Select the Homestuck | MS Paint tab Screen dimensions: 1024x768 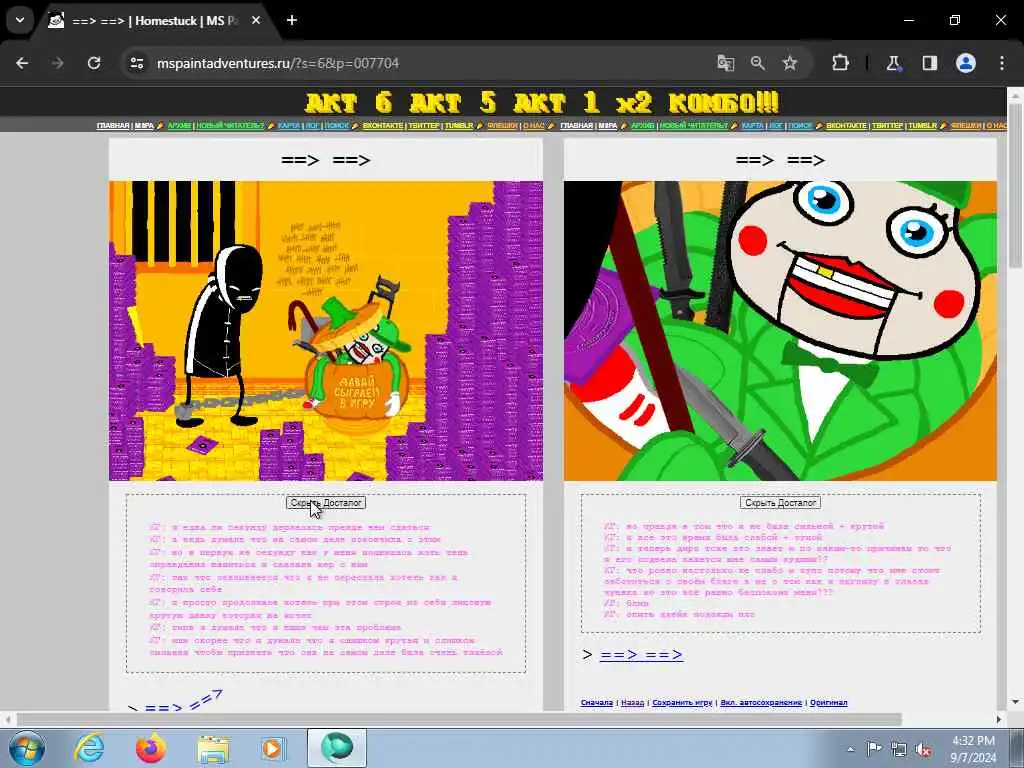(x=155, y=21)
